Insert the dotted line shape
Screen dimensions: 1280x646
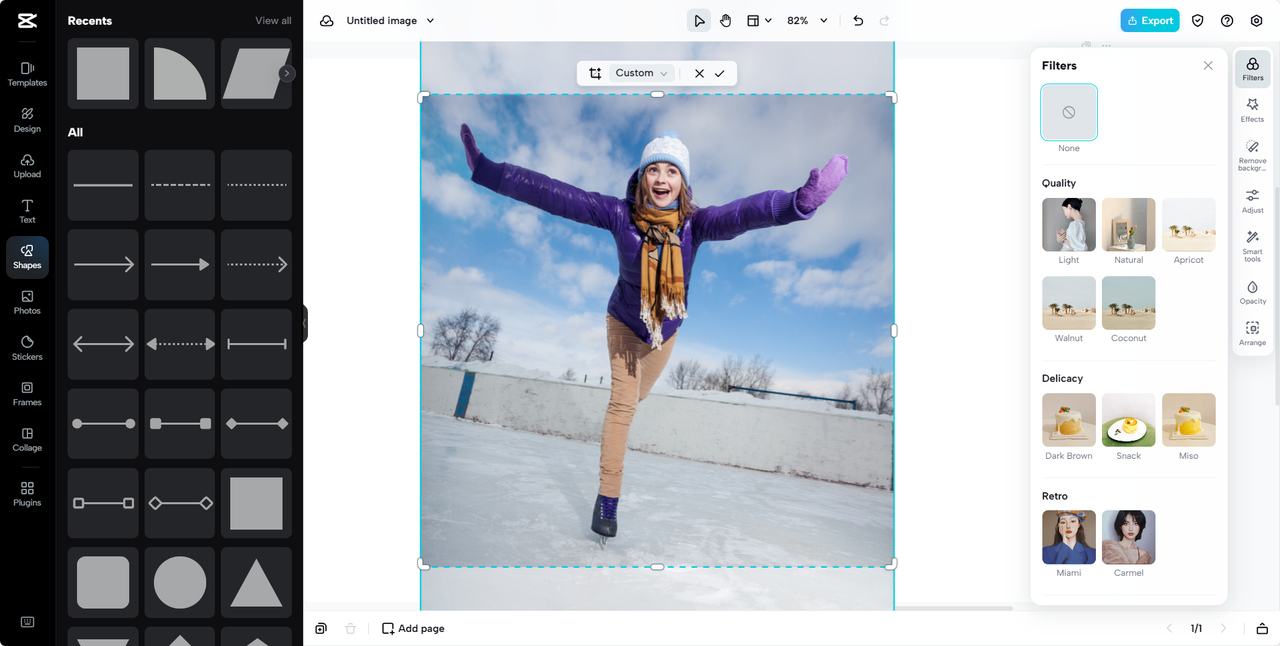point(257,185)
